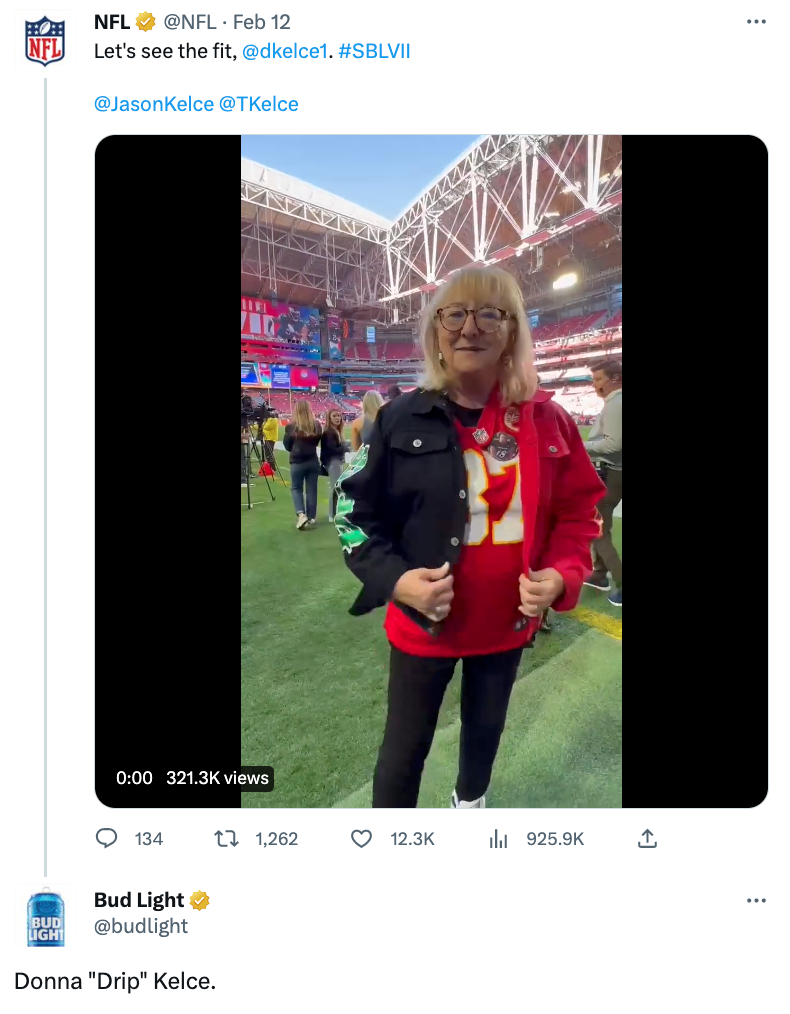View tweet analytics bar chart icon
790x1014 pixels.
pyautogui.click(x=498, y=838)
